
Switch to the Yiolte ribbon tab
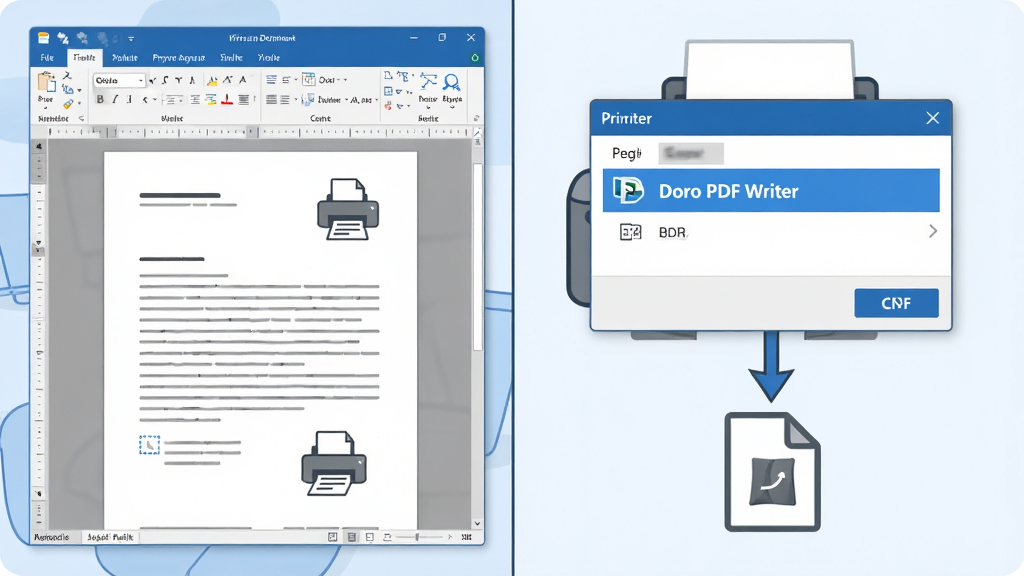click(268, 57)
